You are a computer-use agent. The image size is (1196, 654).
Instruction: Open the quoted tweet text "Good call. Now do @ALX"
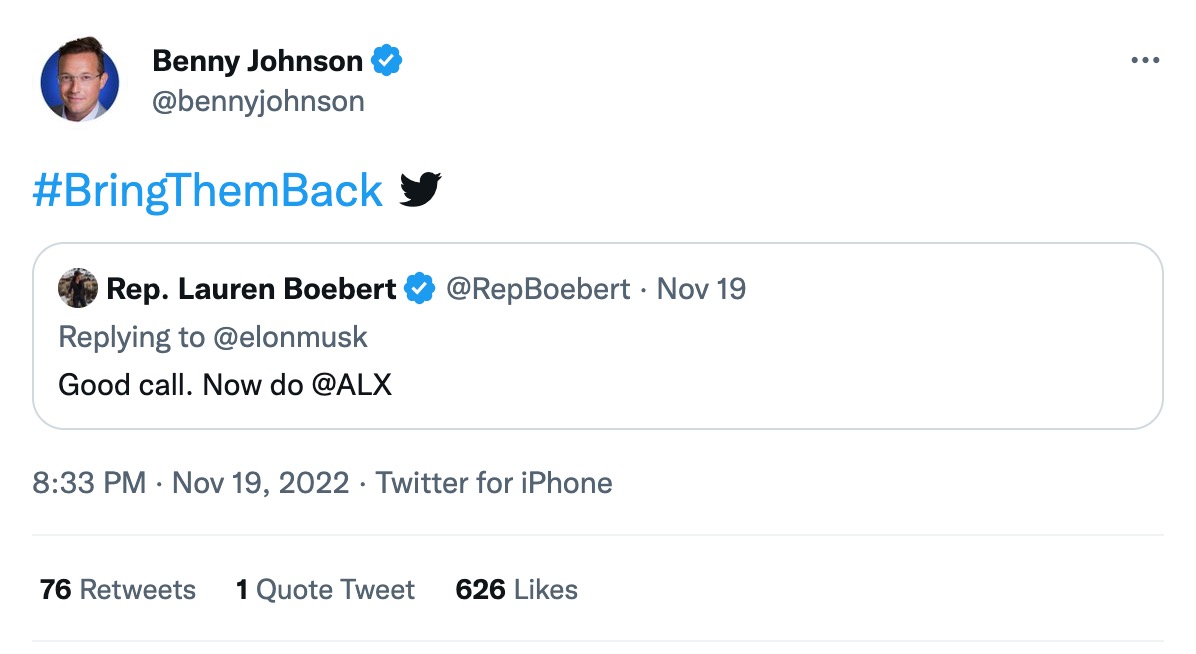pyautogui.click(x=225, y=384)
